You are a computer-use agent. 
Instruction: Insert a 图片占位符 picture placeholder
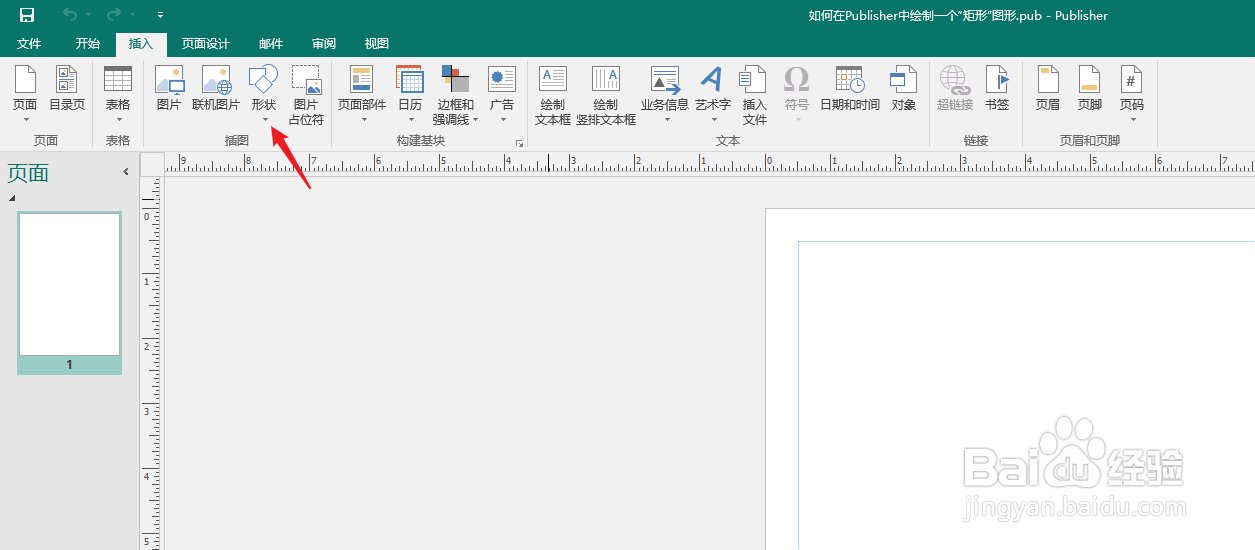[x=306, y=95]
